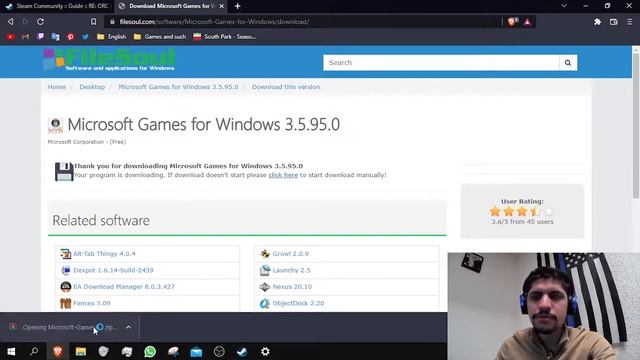This screenshot has width=640, height=360.
Task: Bookmark this page with the bookmark icon
Action: 93,22
